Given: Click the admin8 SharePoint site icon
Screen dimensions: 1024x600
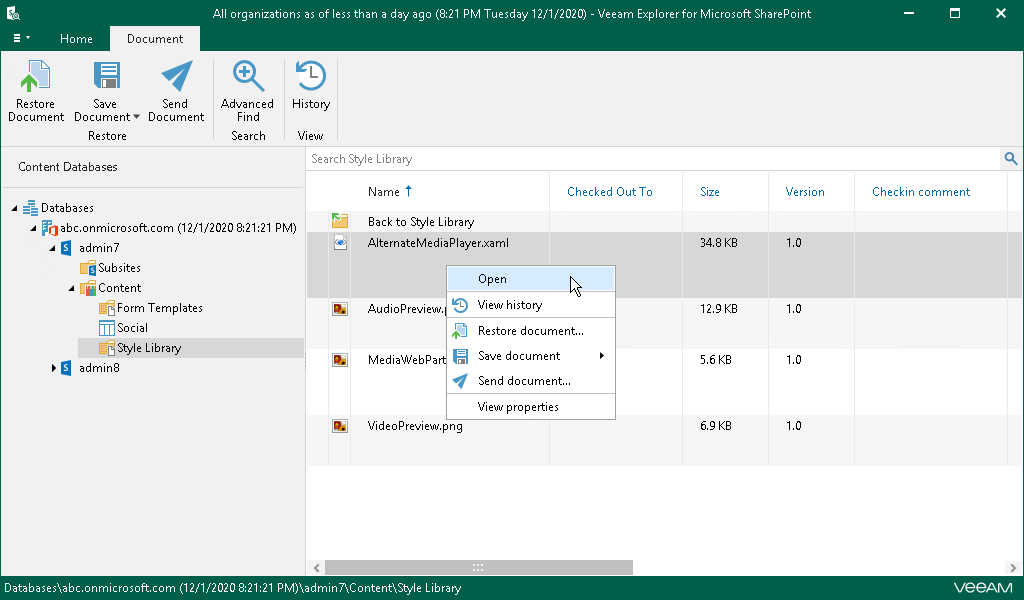Looking at the screenshot, I should pos(66,368).
